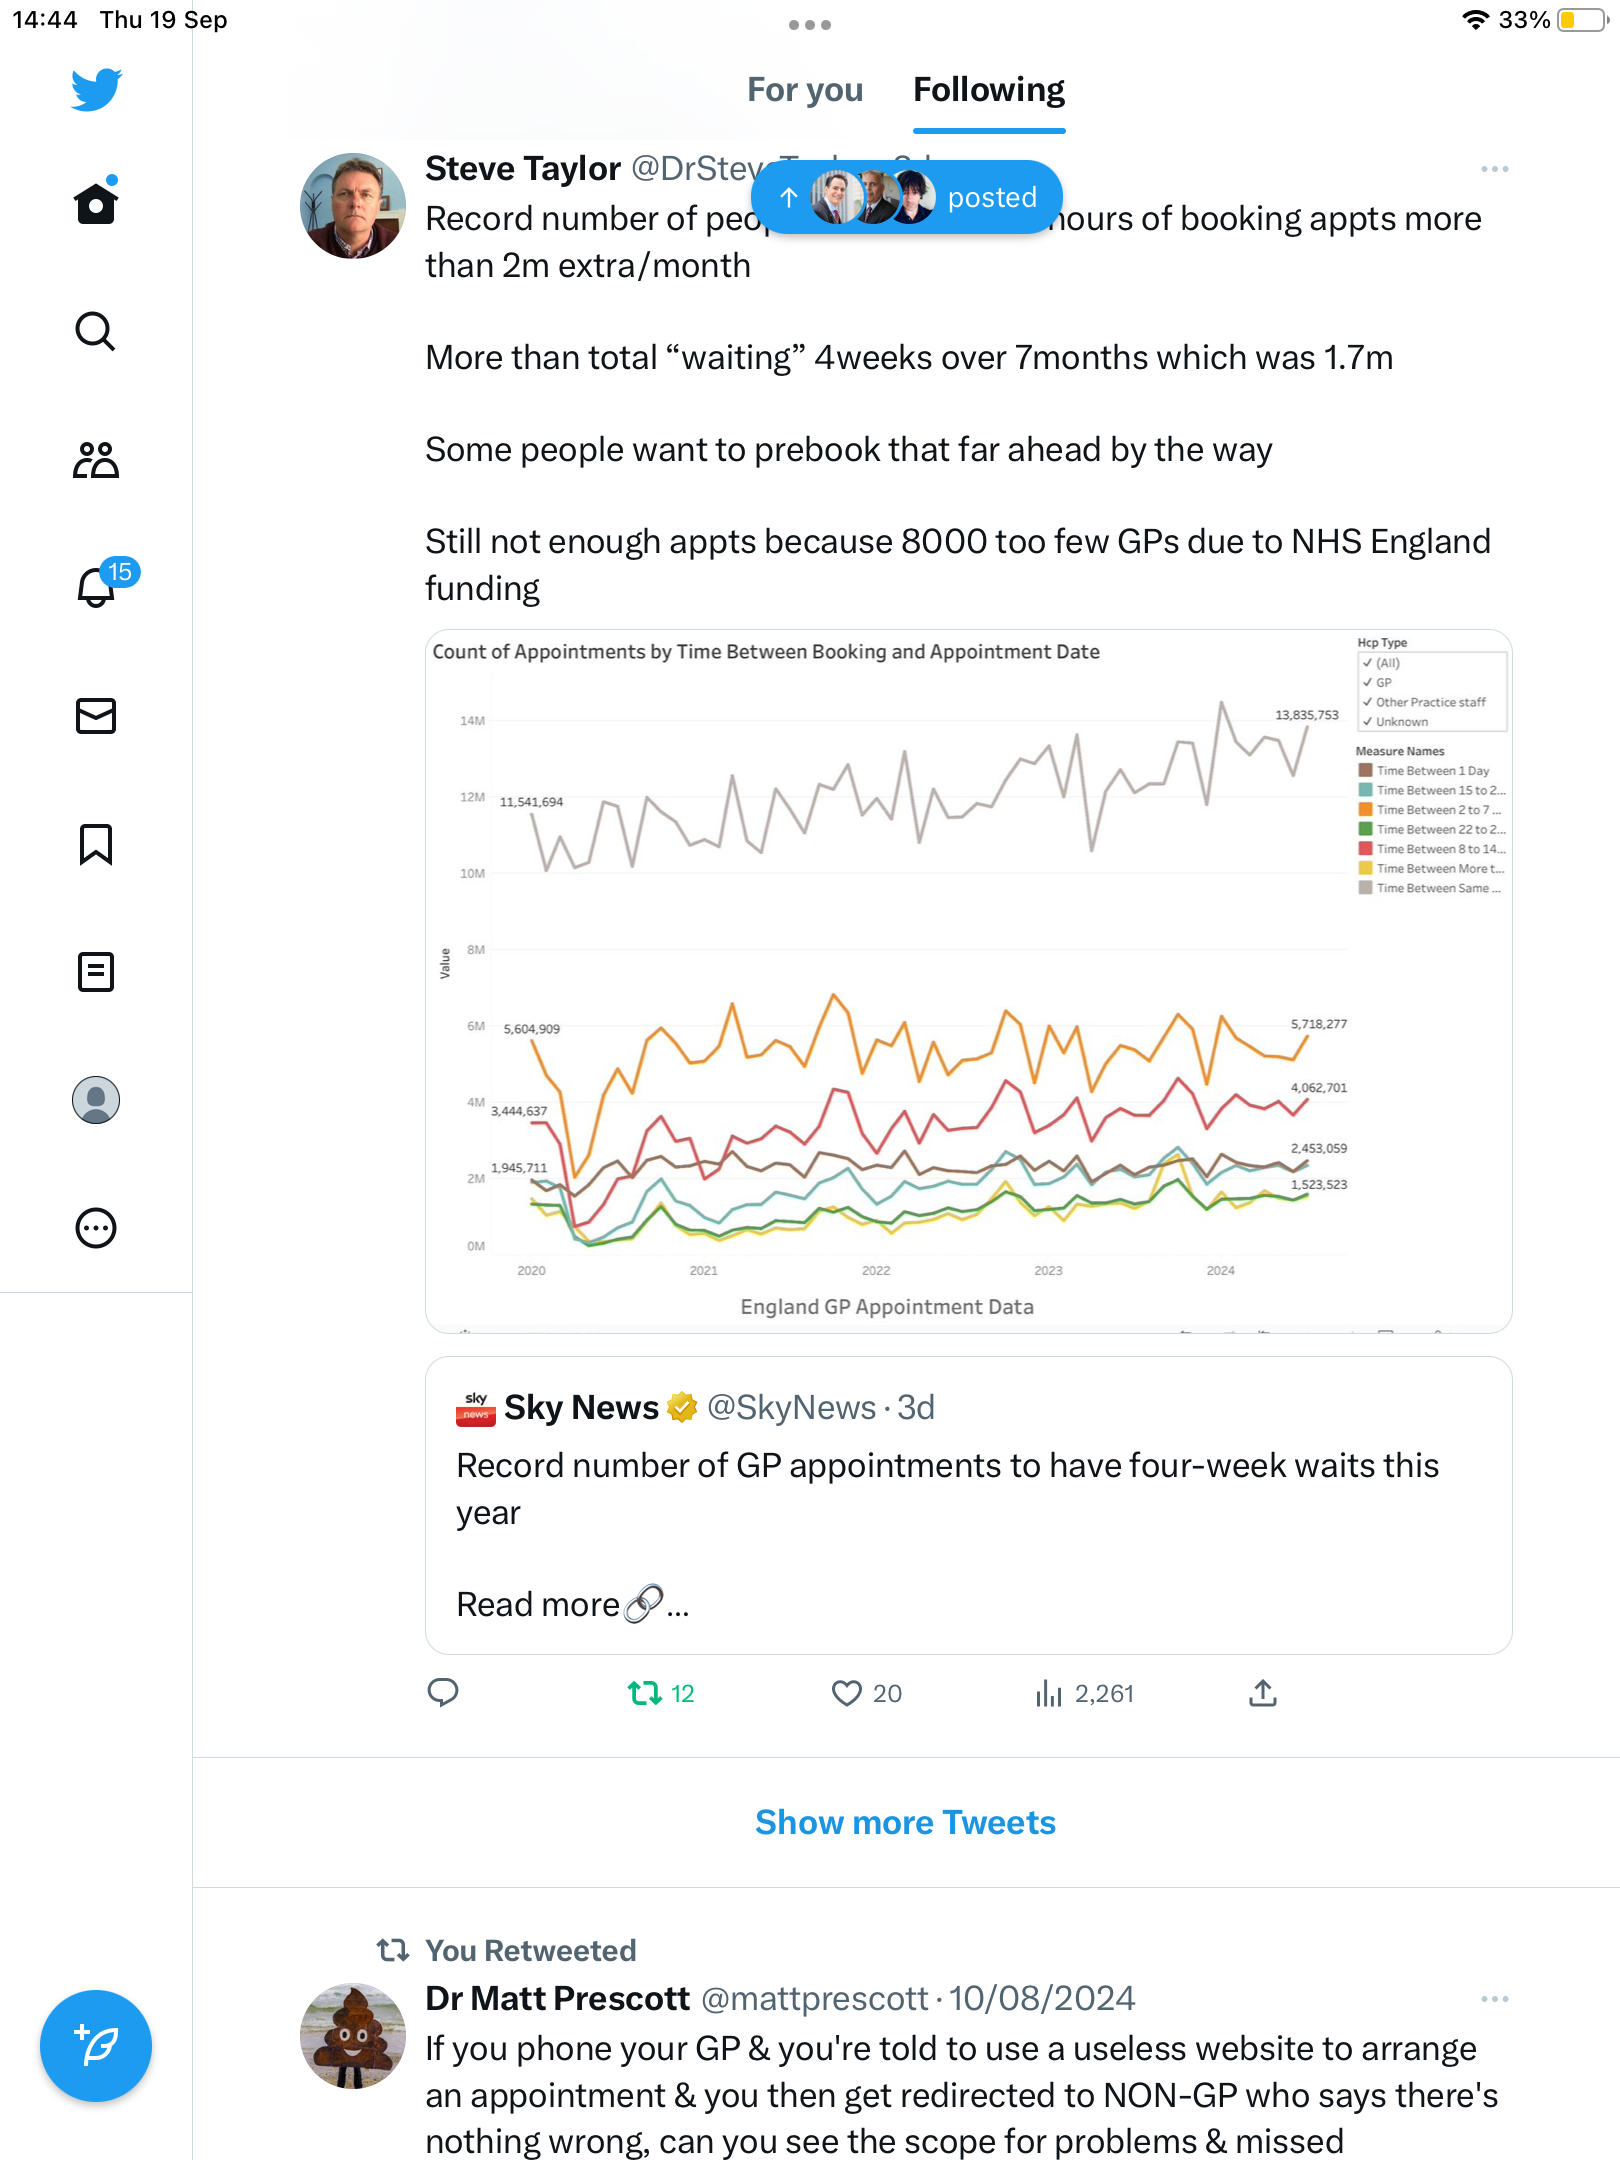1620x2160 pixels.
Task: Open options menu on Steve Taylor's tweet
Action: coord(1494,169)
